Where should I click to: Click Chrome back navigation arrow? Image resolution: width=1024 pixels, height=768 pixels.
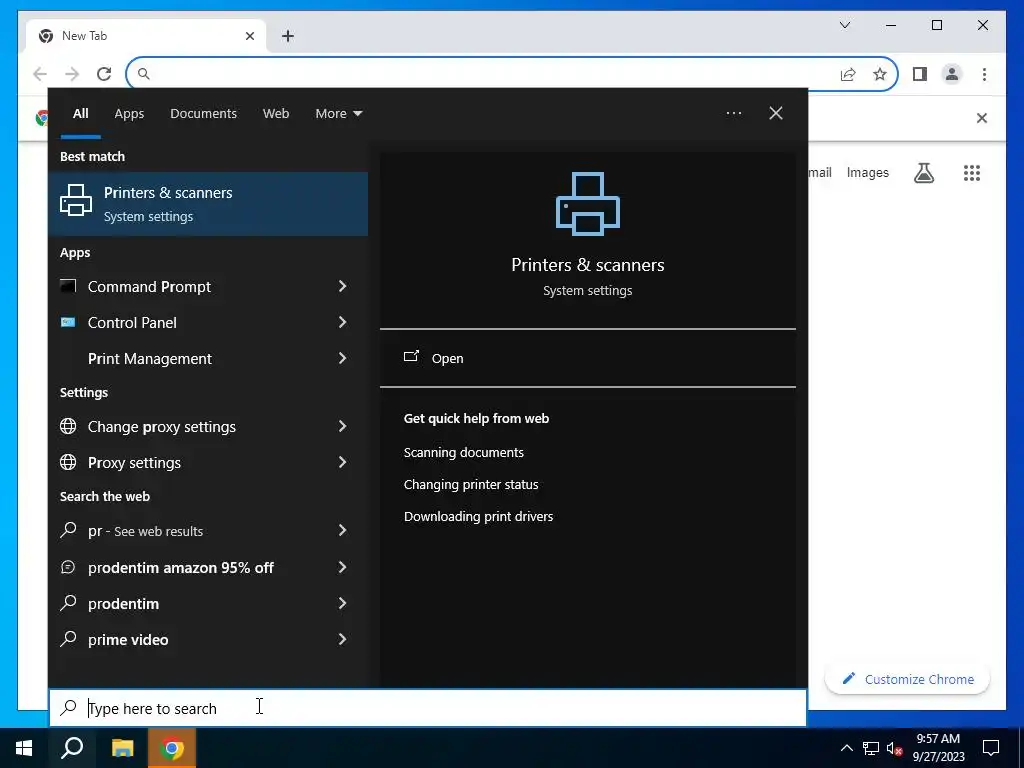coord(40,74)
